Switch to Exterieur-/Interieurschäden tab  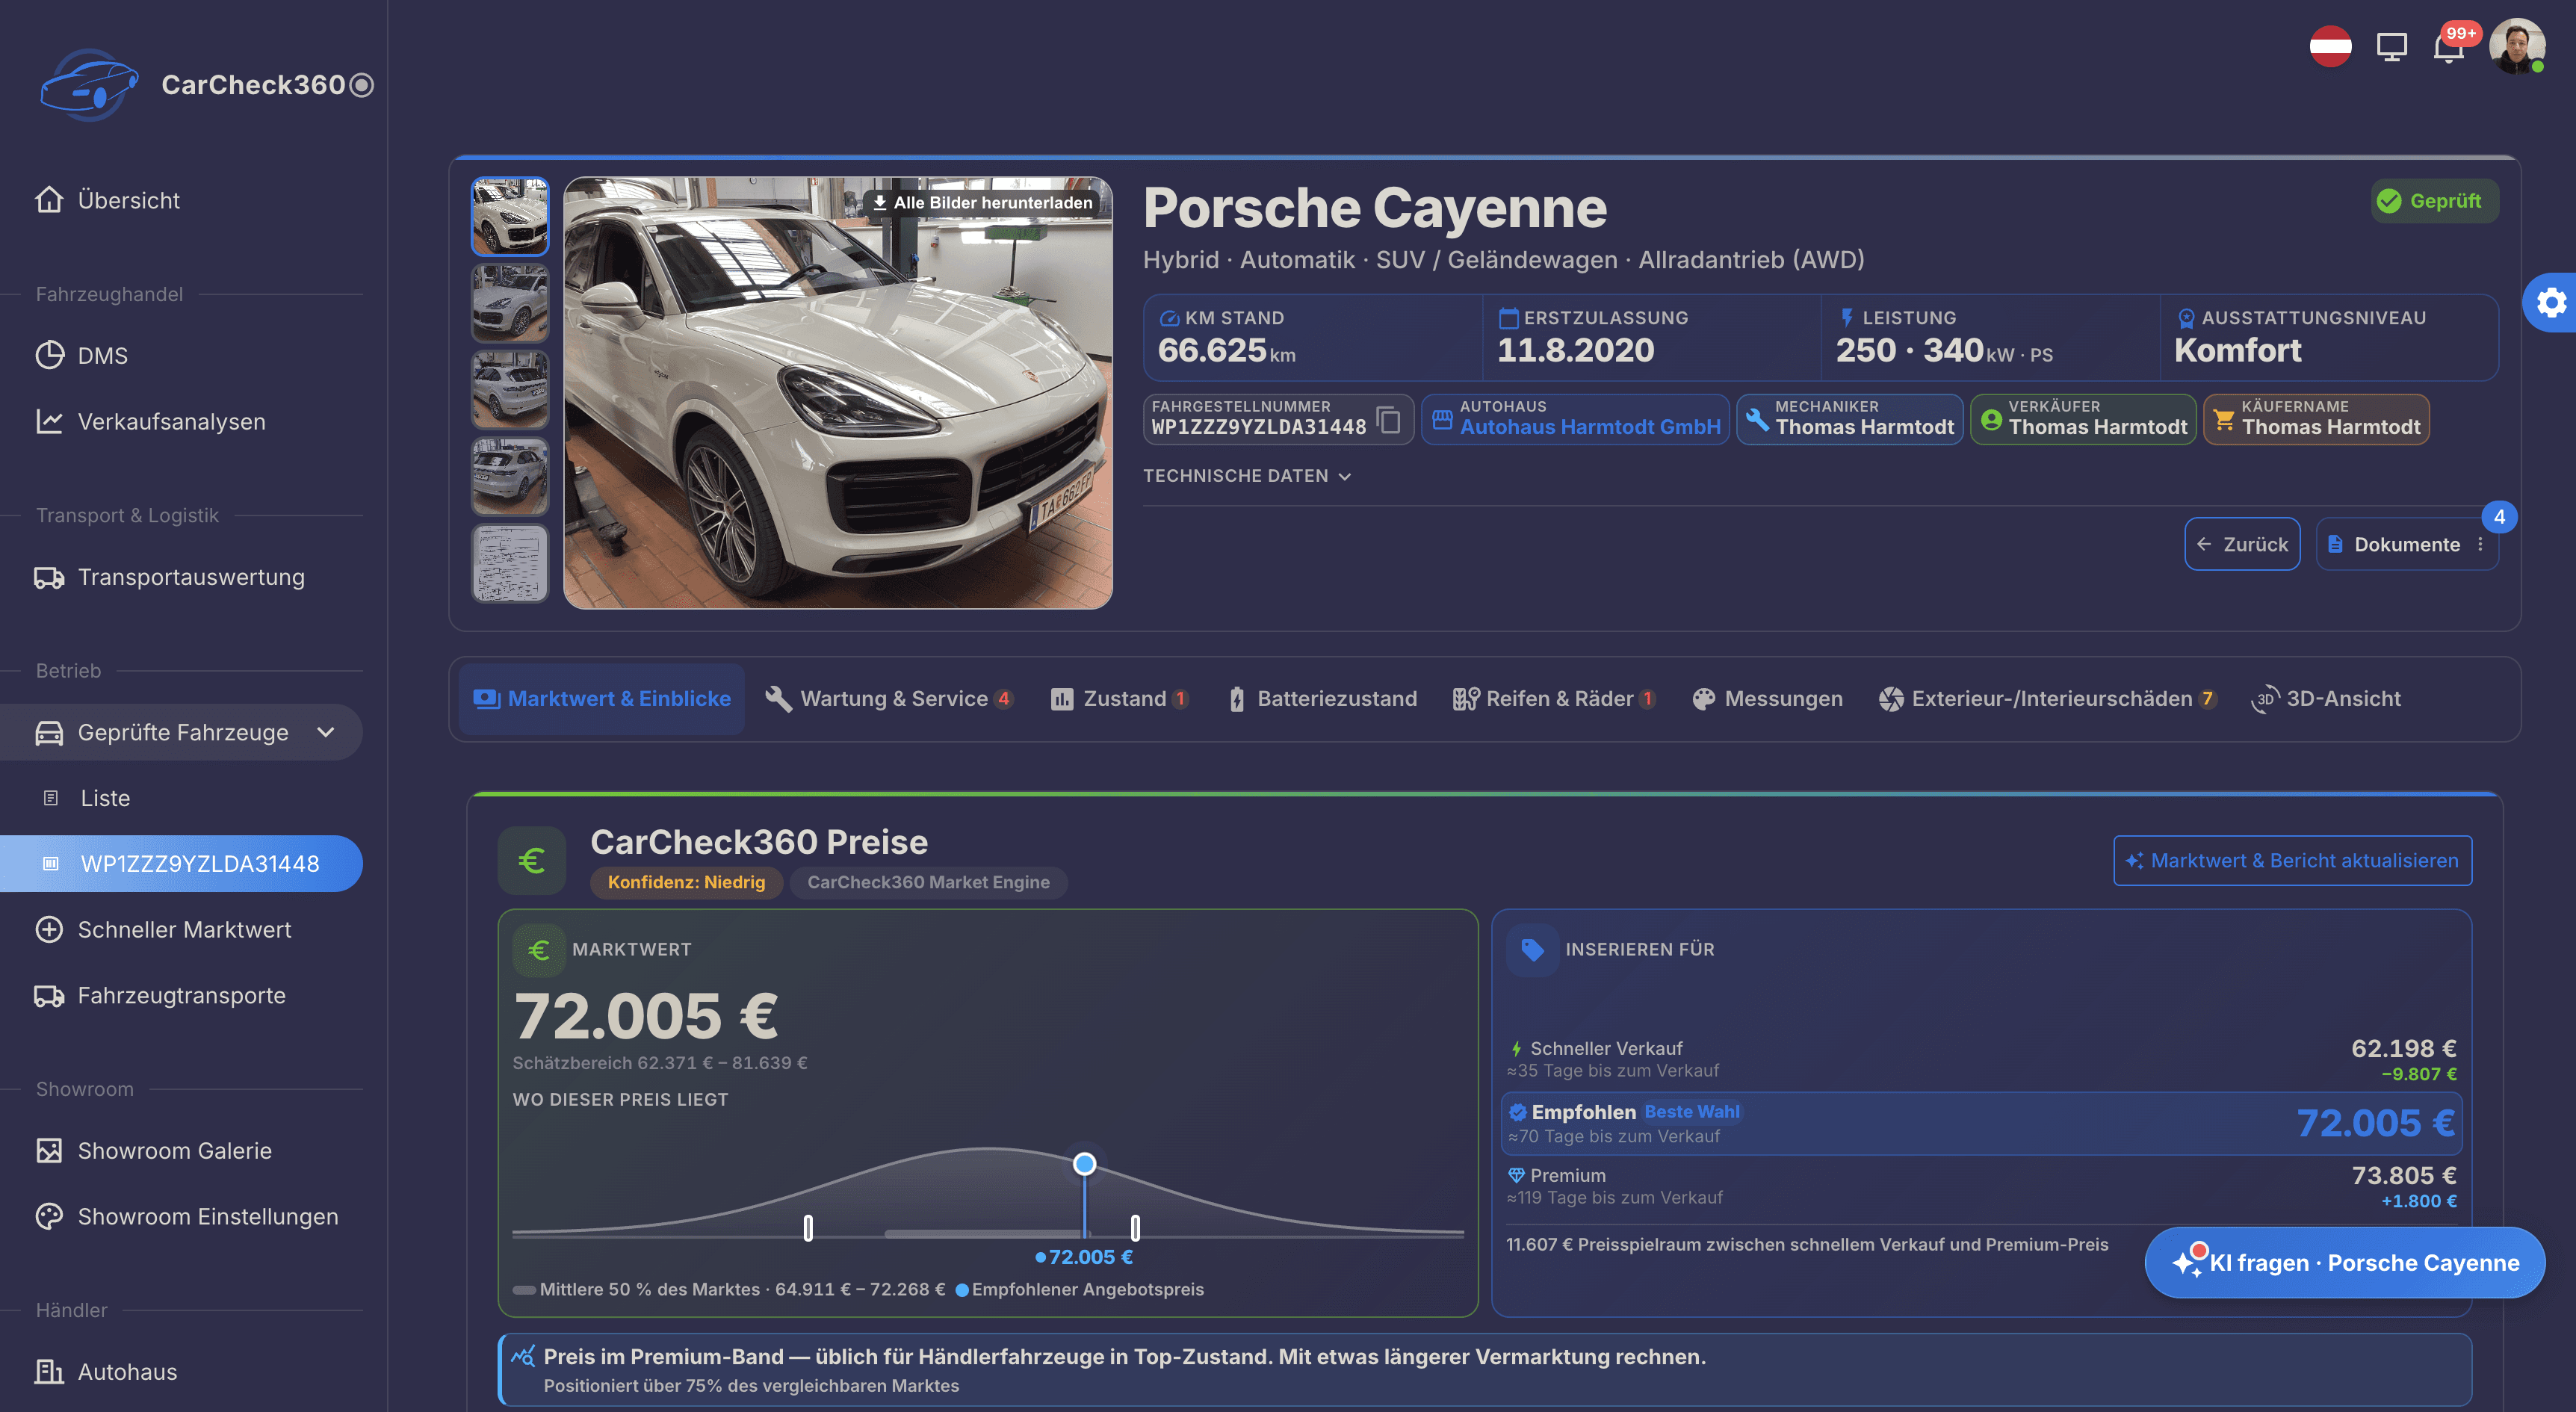2047,699
